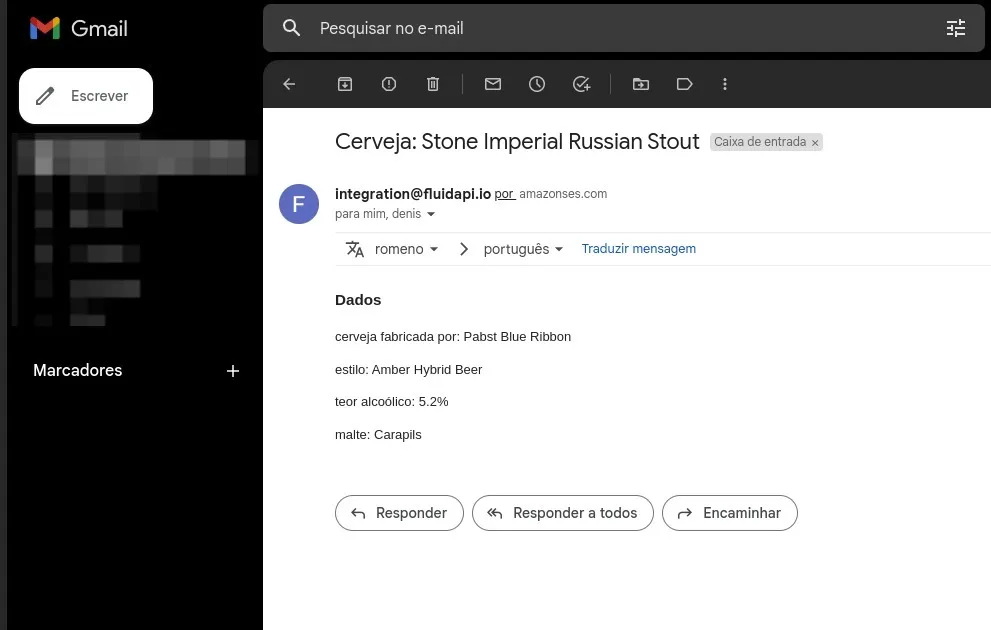Add email to Tasks

pos(581,84)
